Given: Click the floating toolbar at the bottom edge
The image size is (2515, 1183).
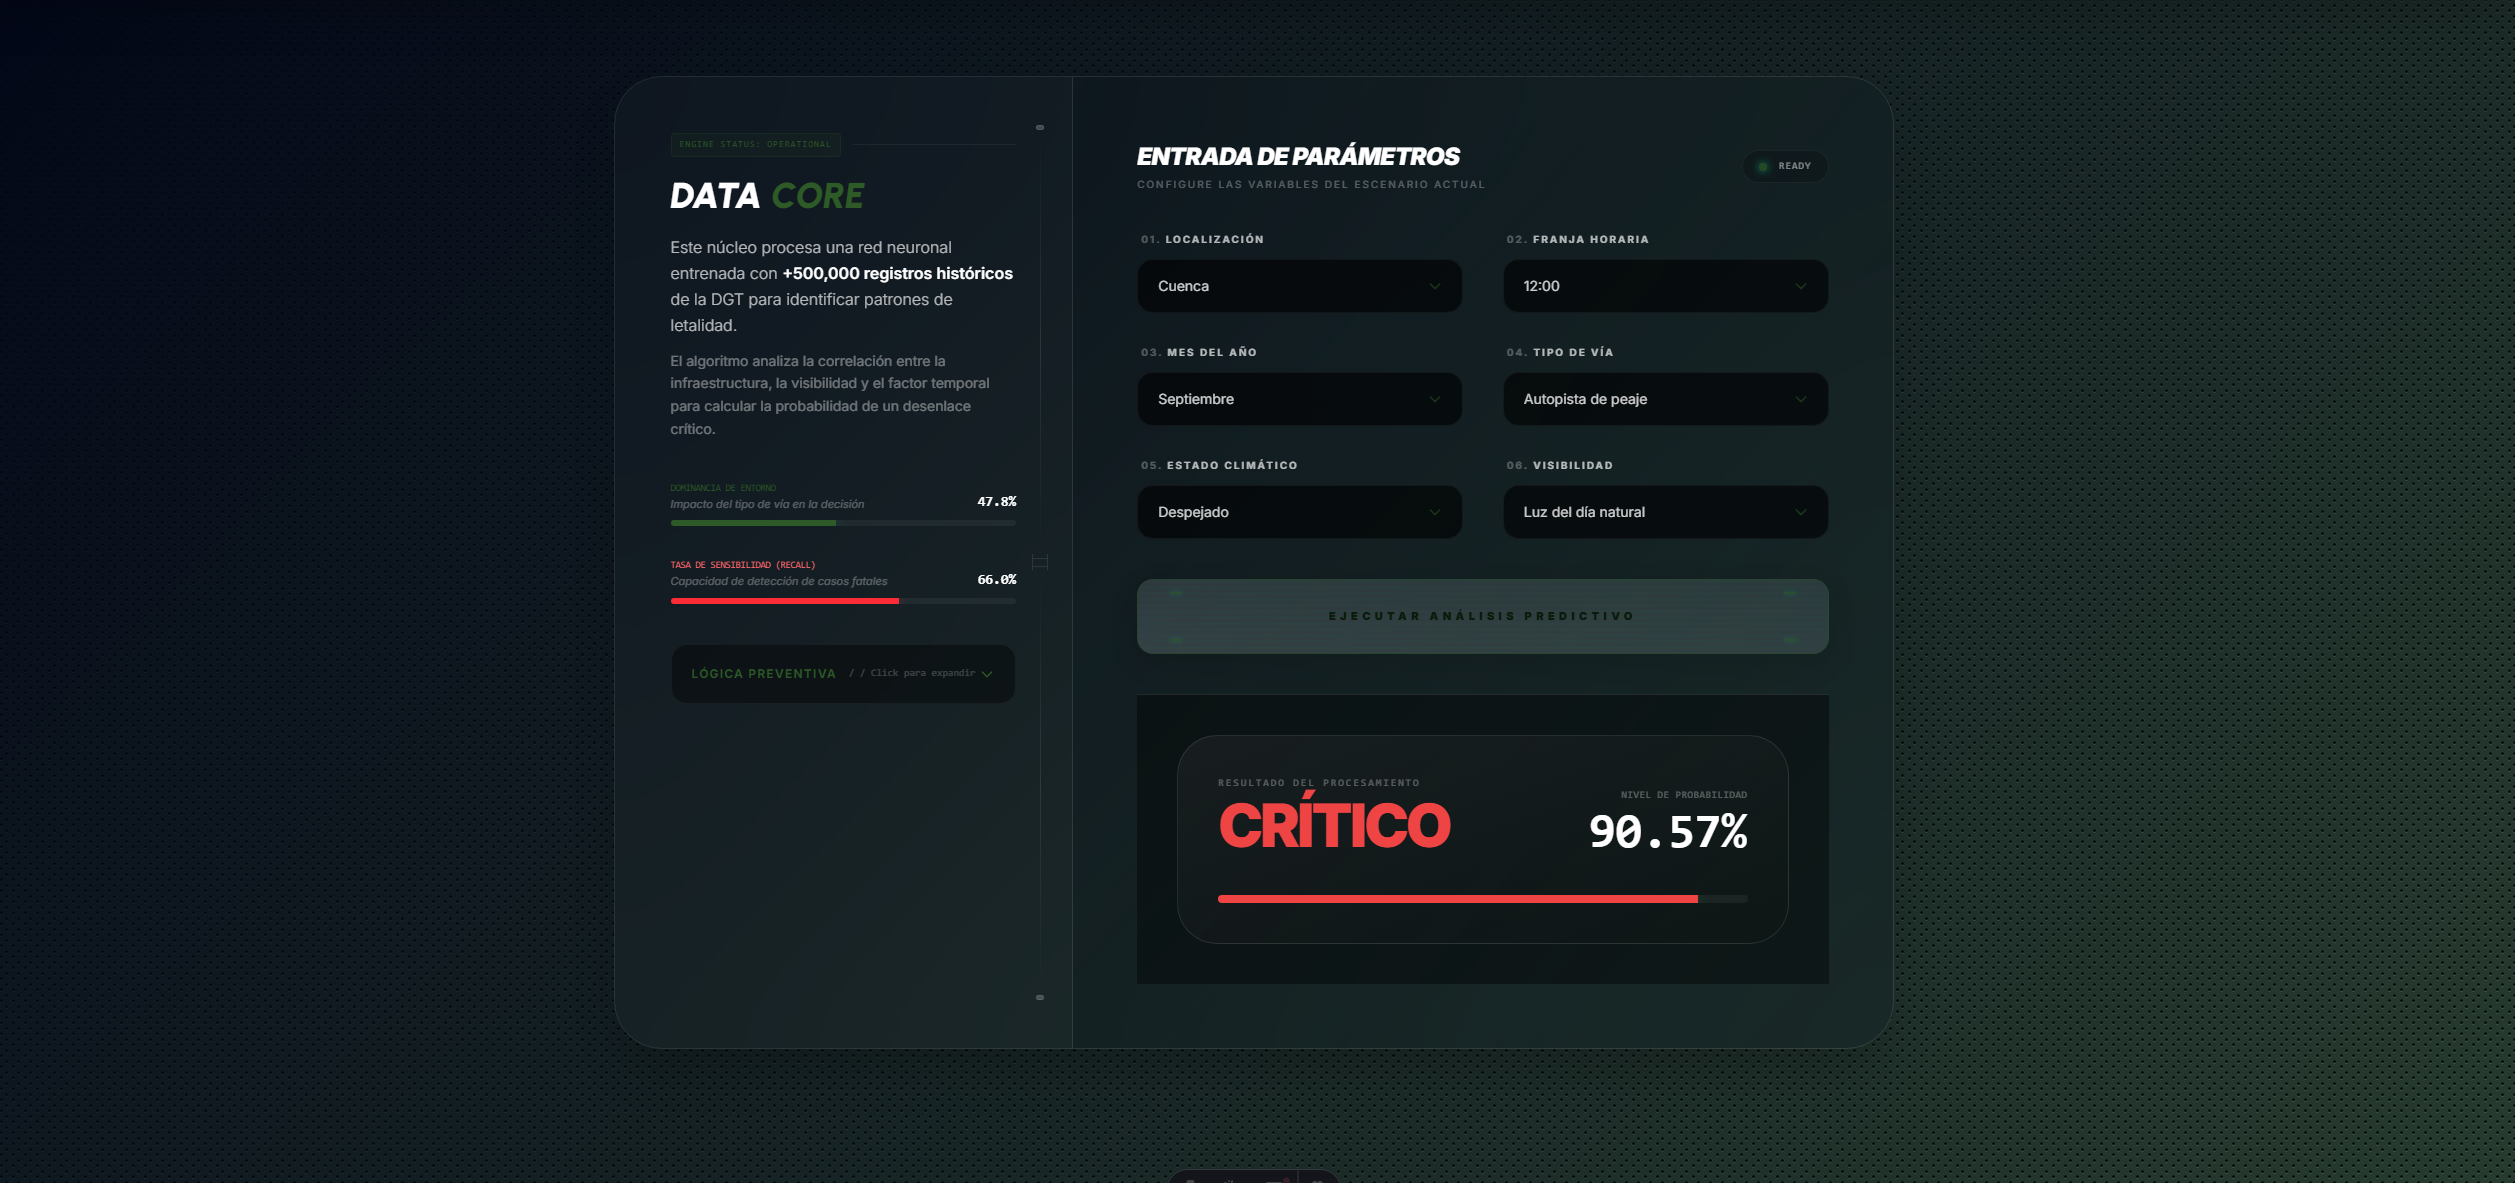Looking at the screenshot, I should (x=1252, y=1177).
